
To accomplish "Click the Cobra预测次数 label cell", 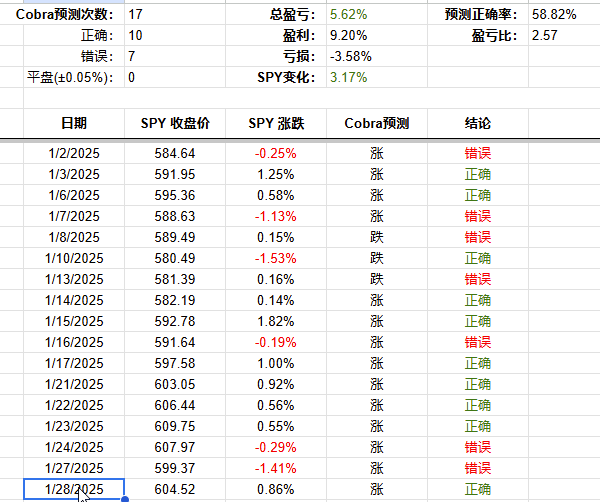I will (65, 15).
